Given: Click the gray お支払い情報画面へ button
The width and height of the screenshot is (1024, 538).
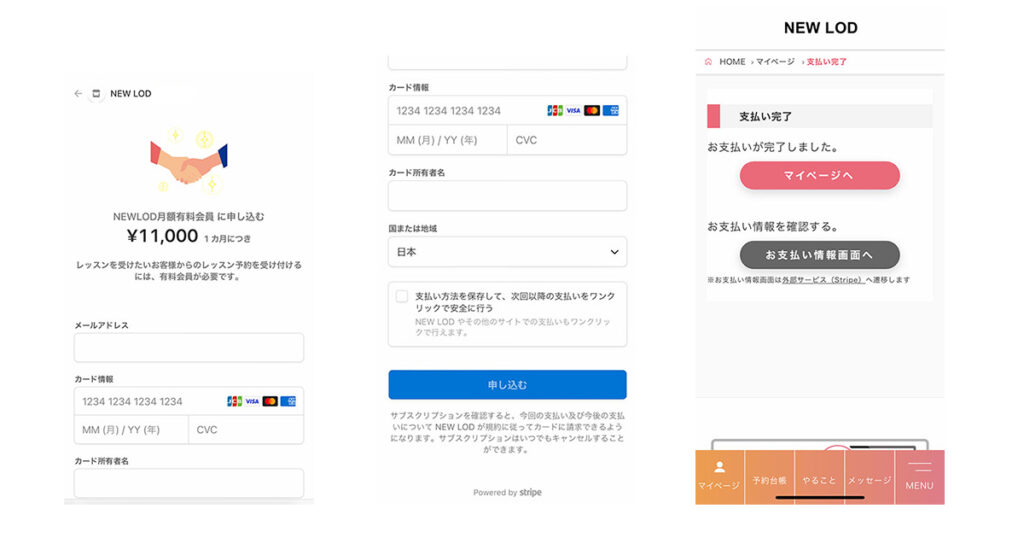Looking at the screenshot, I should (x=820, y=255).
